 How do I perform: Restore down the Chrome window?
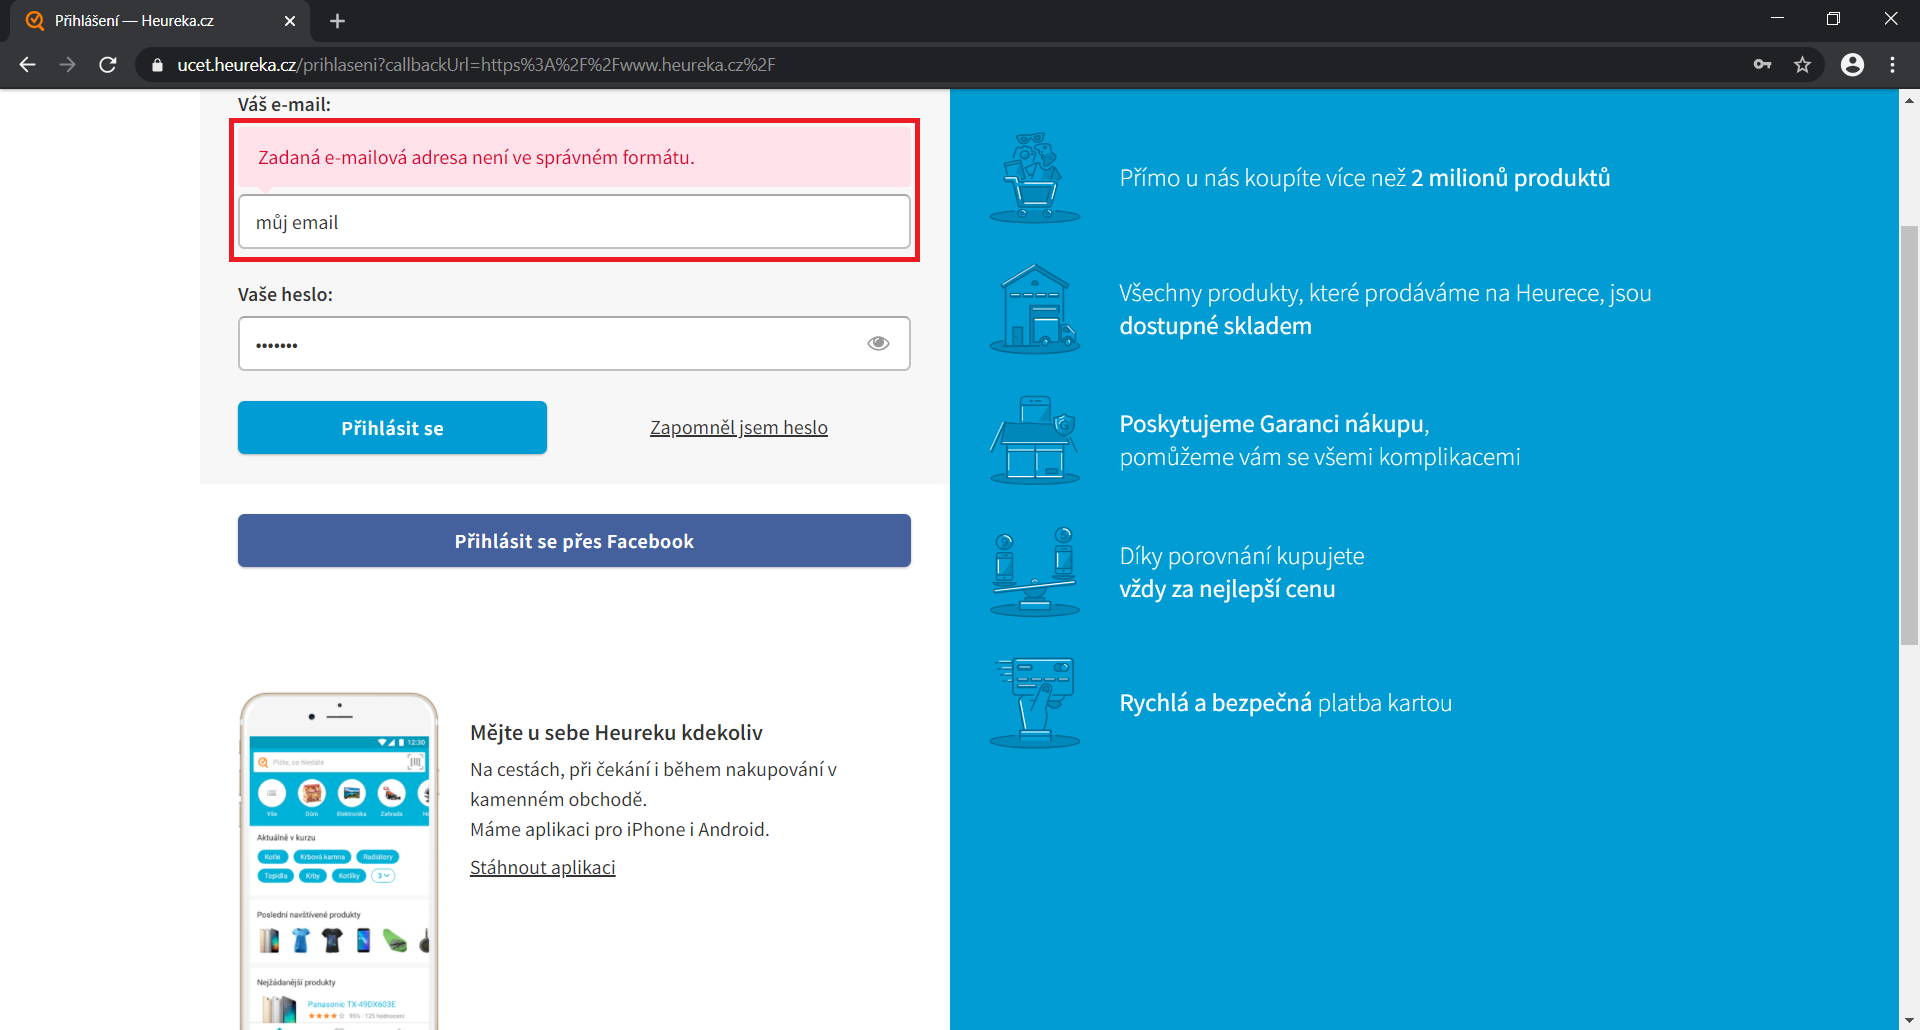[x=1833, y=19]
